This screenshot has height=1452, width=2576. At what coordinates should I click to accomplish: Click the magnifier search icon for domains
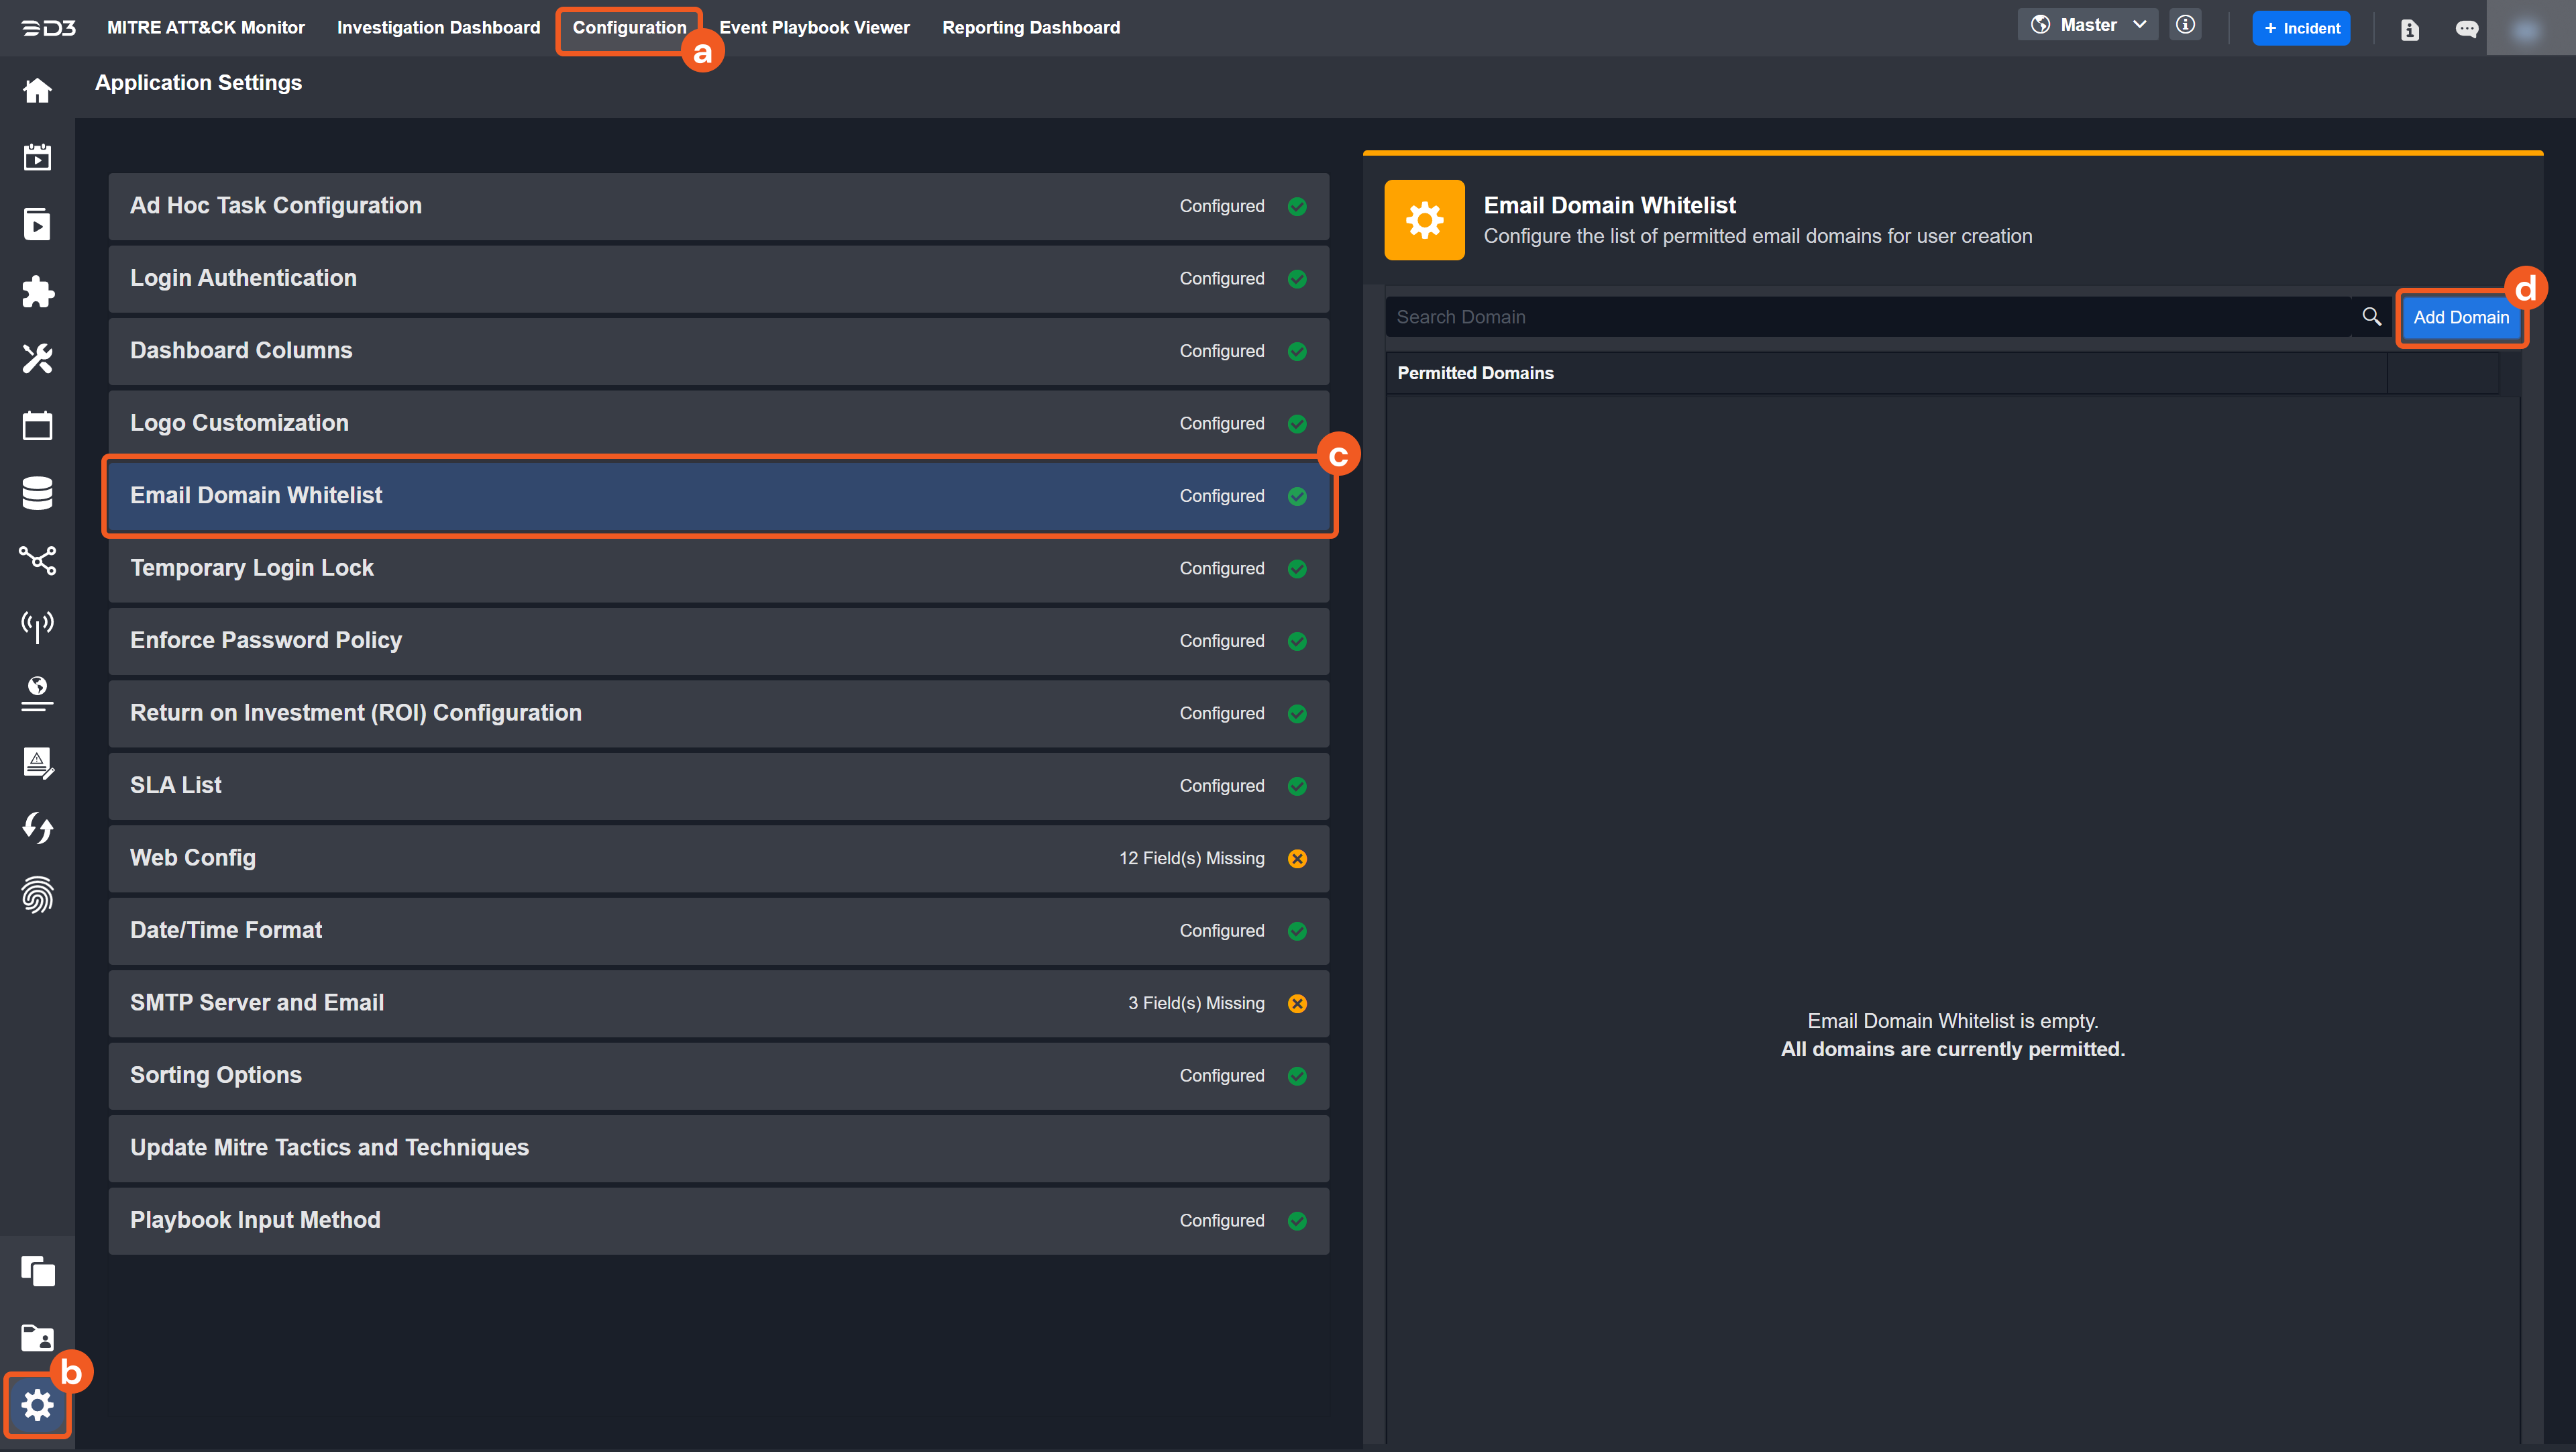pyautogui.click(x=2371, y=317)
